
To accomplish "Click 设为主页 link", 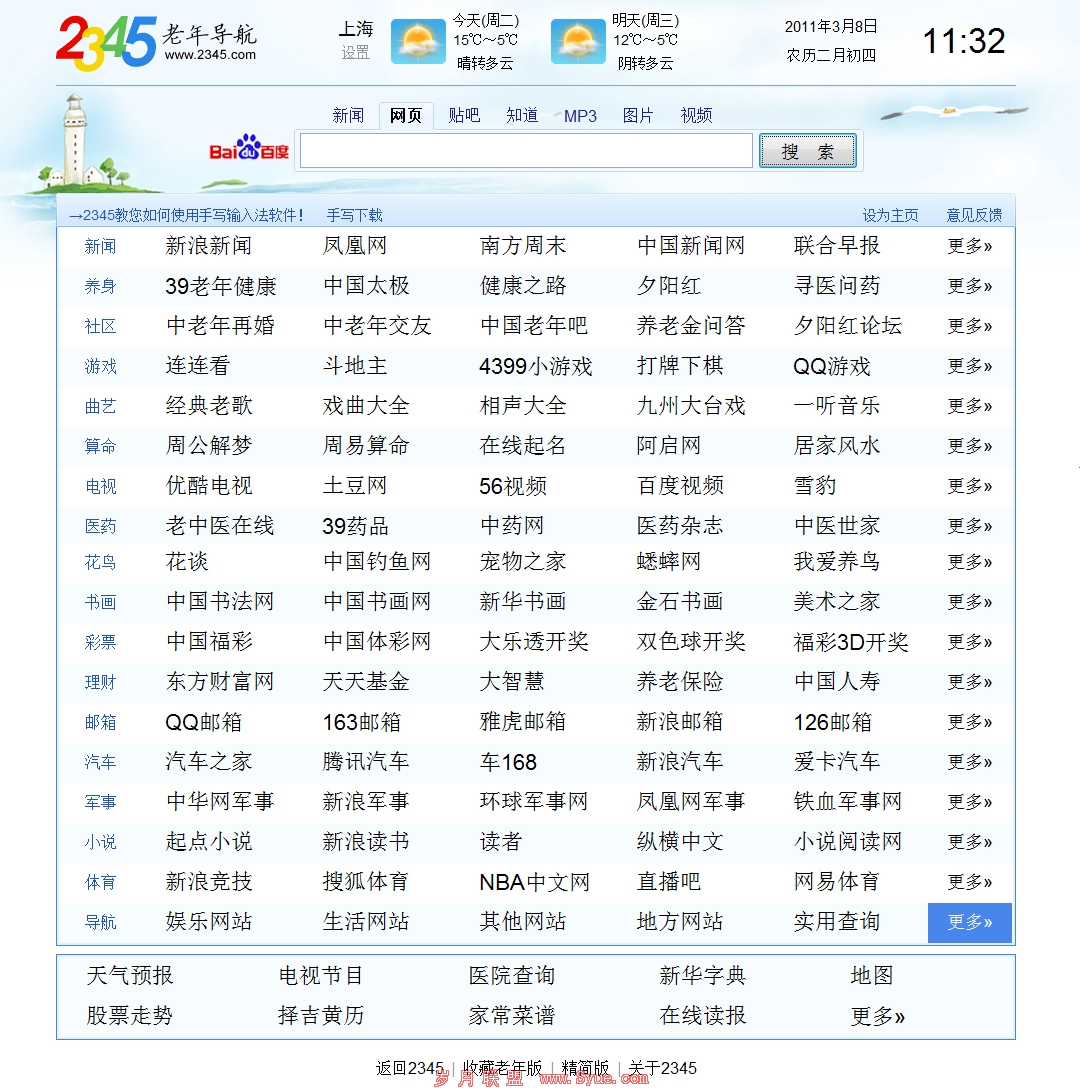I will 890,215.
